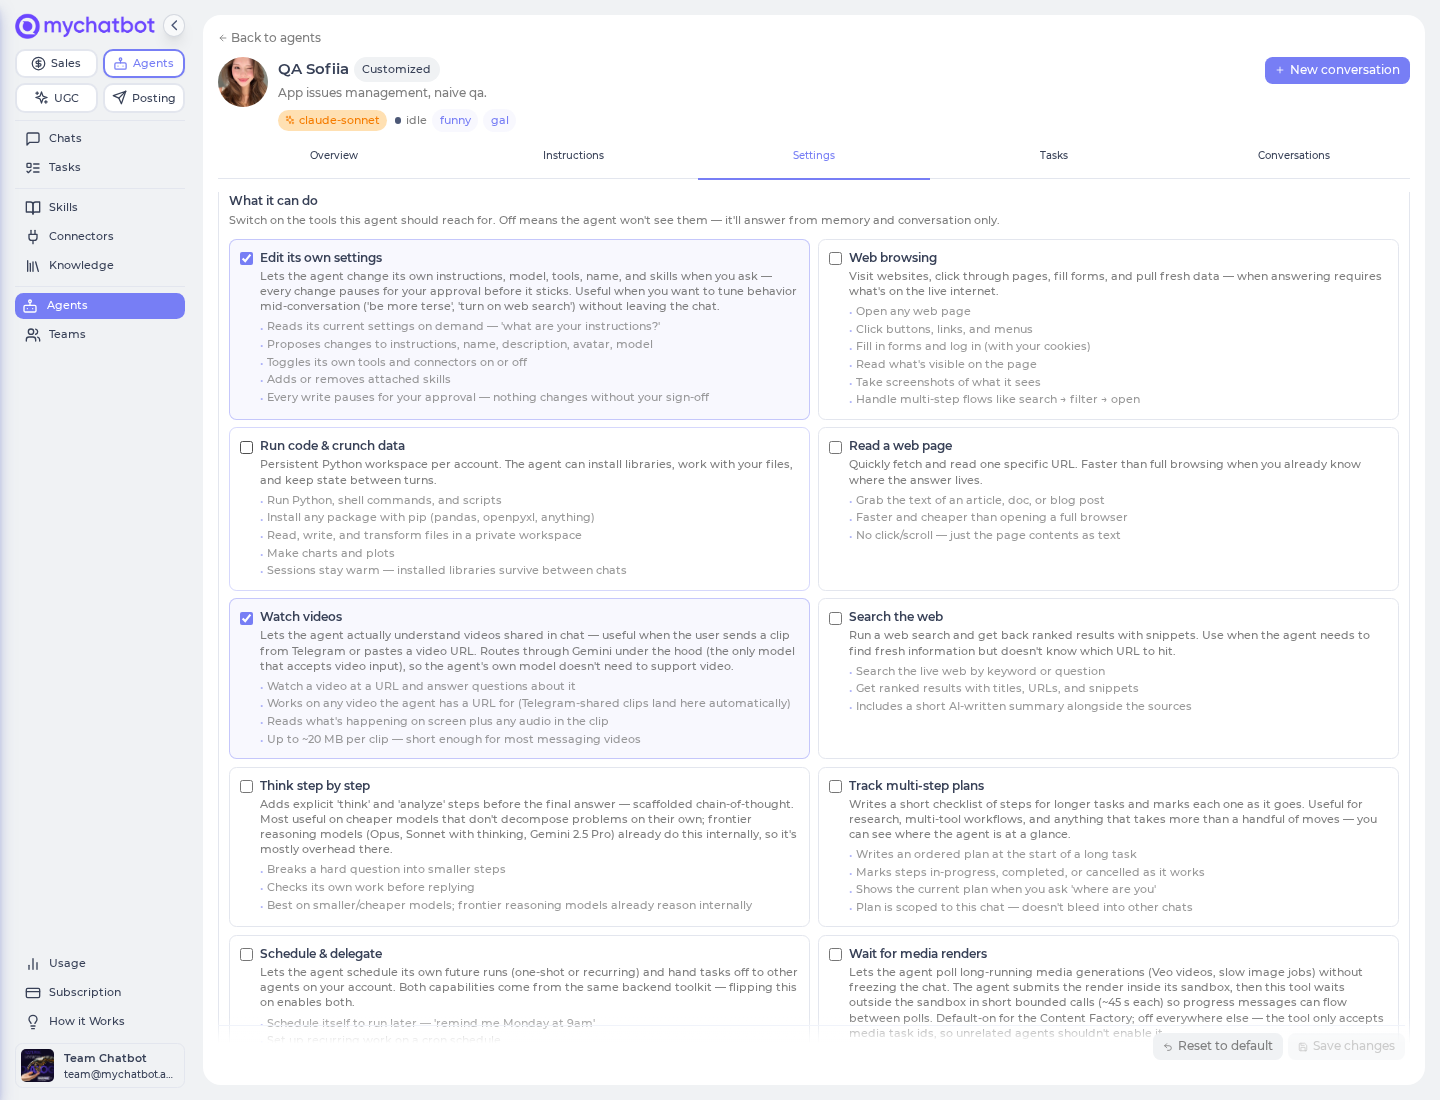
Task: Enable Wait for media renders checkbox
Action: [x=836, y=955]
